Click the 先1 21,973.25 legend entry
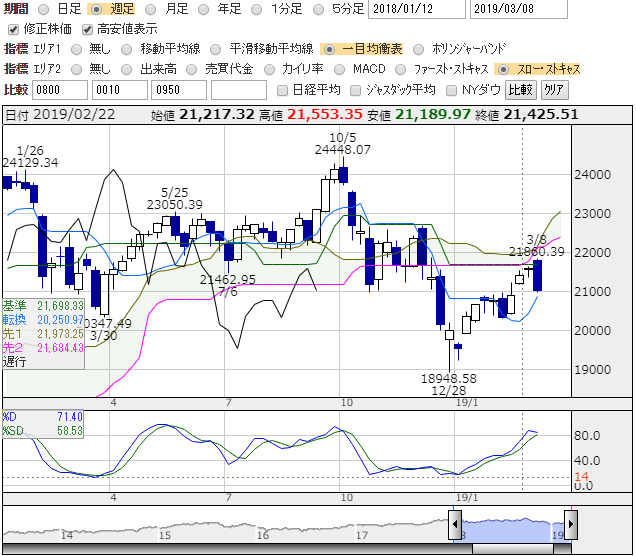Image resolution: width=636 pixels, height=556 pixels. click(43, 334)
